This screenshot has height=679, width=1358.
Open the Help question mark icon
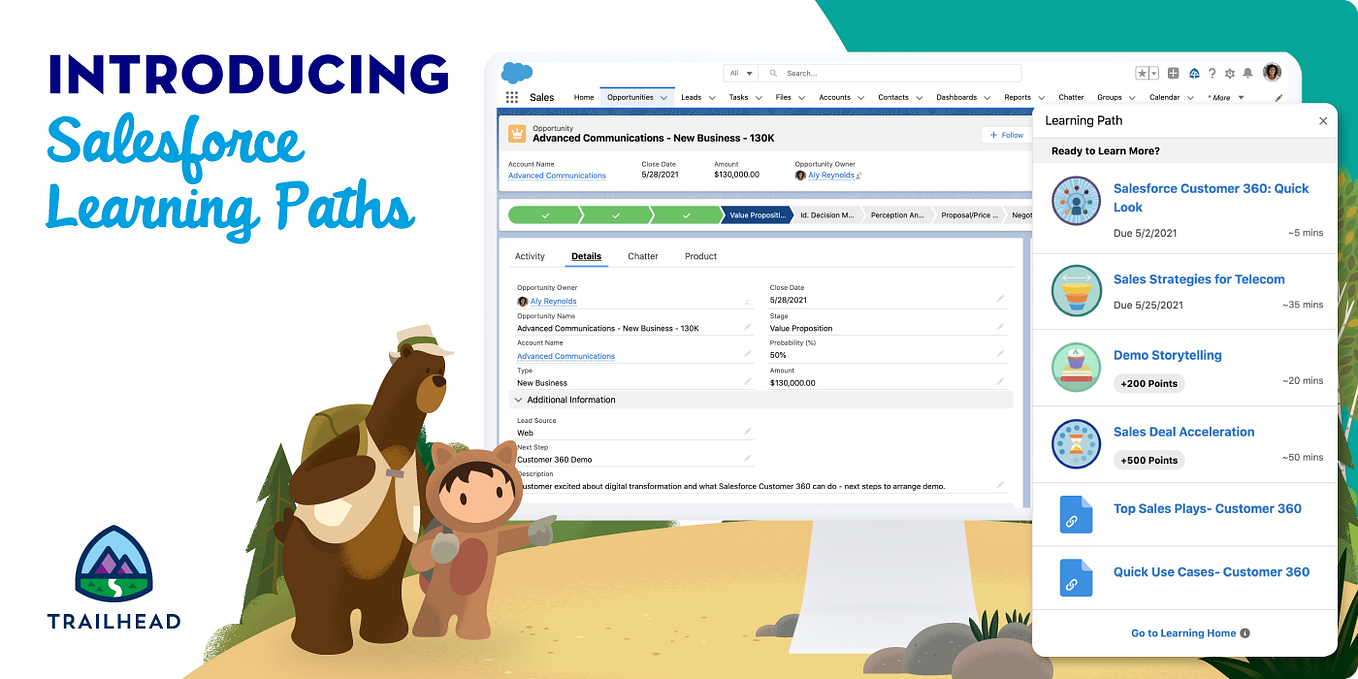(1212, 73)
